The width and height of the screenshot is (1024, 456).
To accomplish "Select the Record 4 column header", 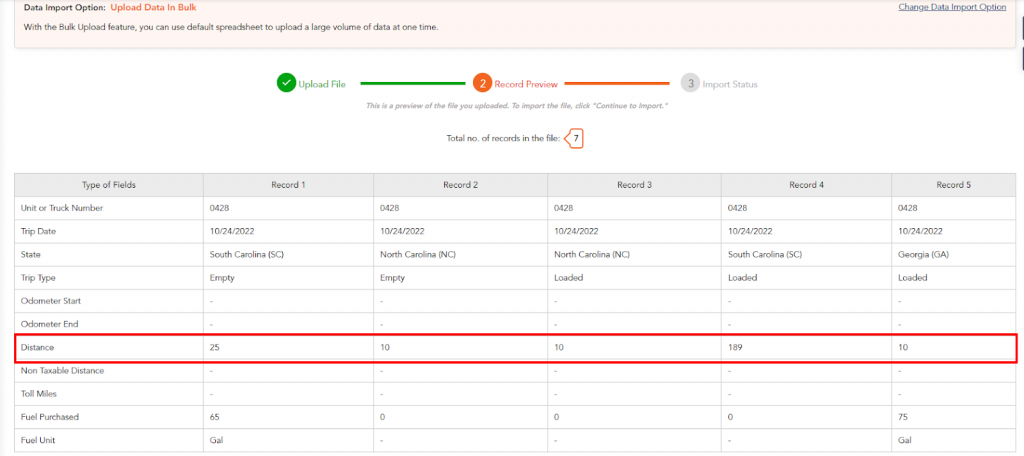I will 807,185.
